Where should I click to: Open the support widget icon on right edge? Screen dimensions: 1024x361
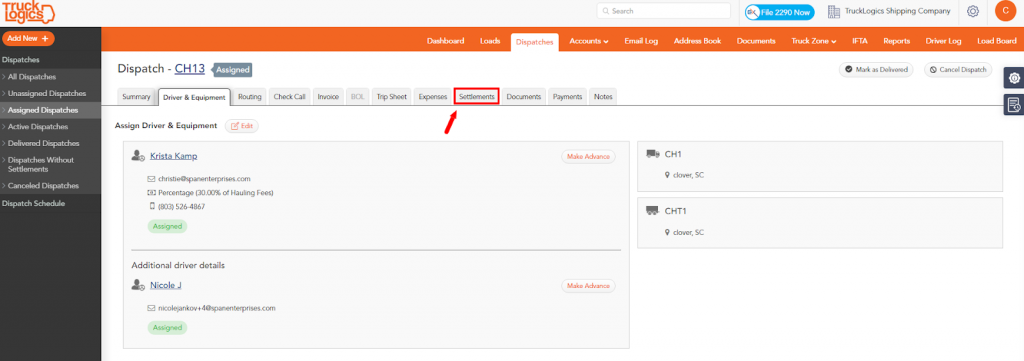click(x=1014, y=78)
